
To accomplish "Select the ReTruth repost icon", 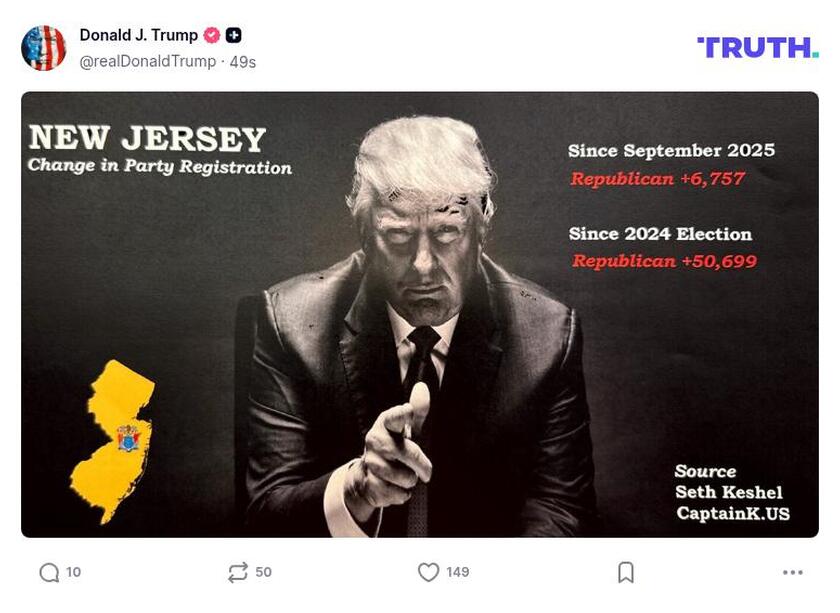I will point(236,572).
